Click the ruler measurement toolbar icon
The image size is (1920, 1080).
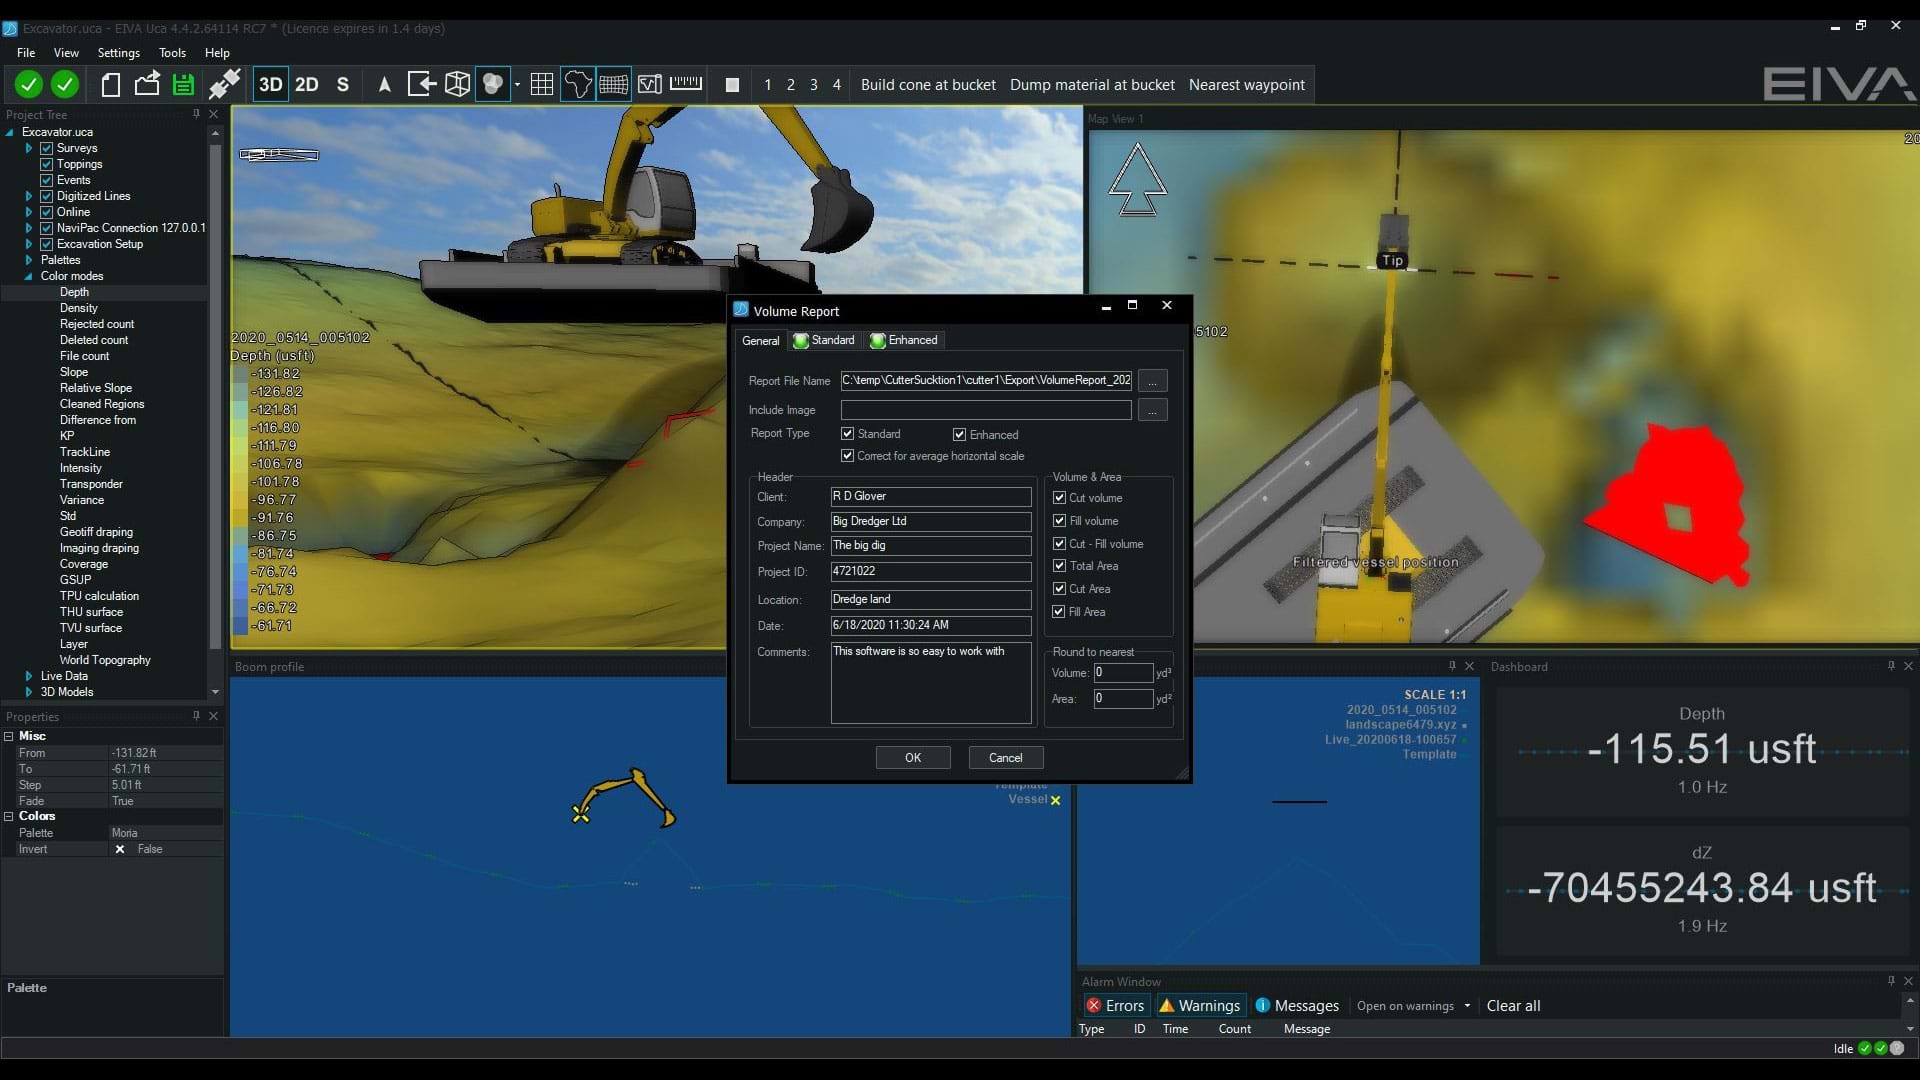pyautogui.click(x=686, y=83)
